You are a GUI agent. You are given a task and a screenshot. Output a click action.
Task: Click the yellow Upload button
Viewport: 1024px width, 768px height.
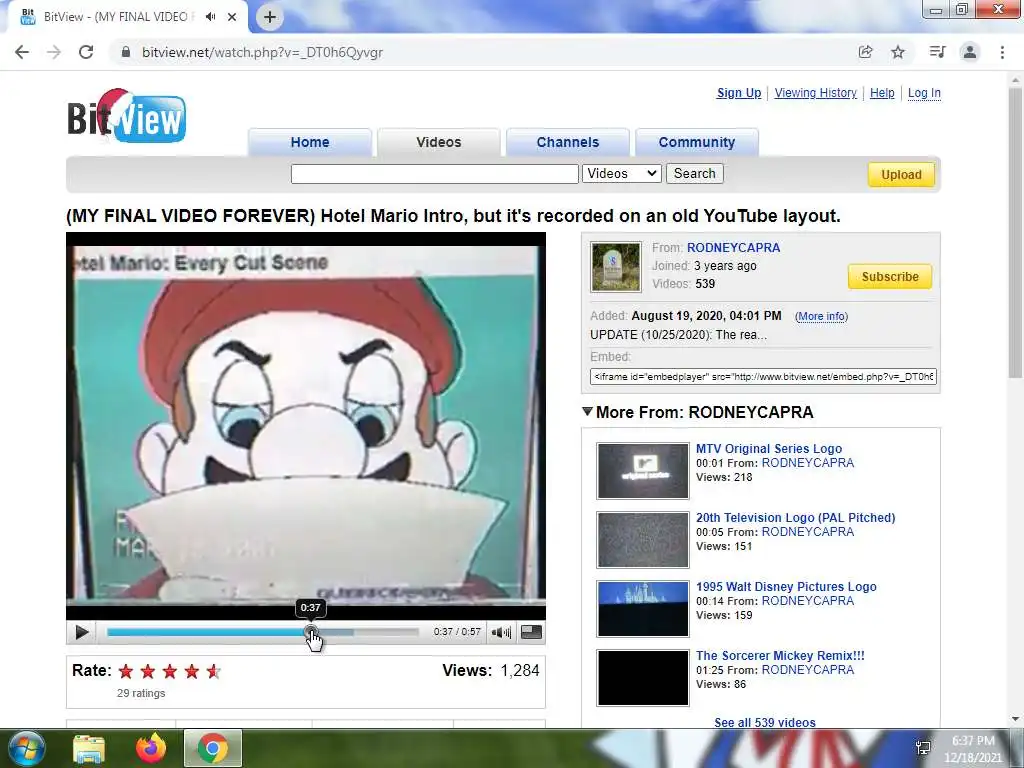(x=901, y=175)
